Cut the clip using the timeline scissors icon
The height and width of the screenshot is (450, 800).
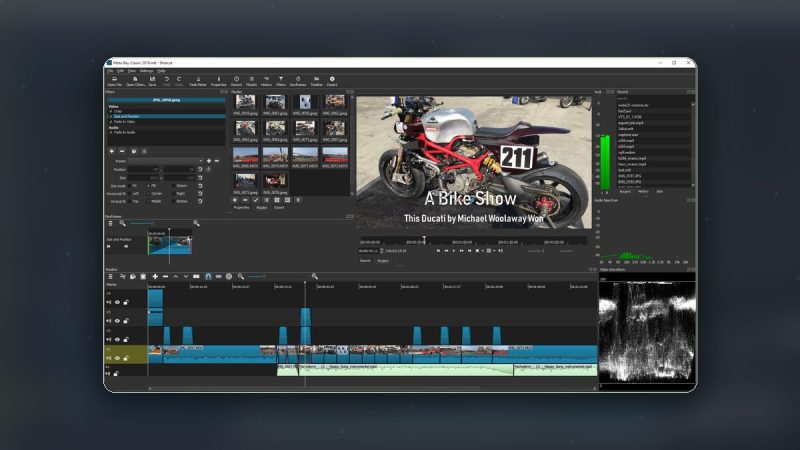pos(122,276)
